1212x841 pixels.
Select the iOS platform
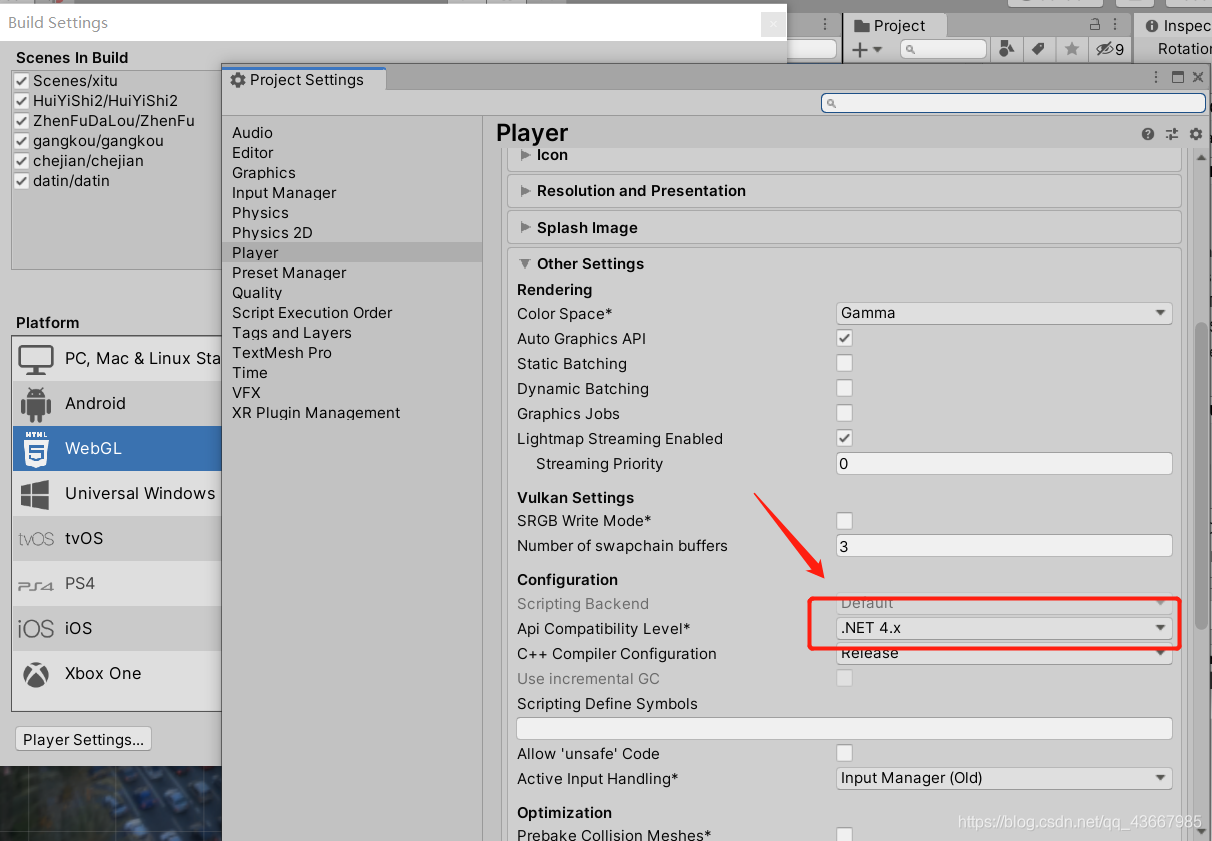click(117, 628)
